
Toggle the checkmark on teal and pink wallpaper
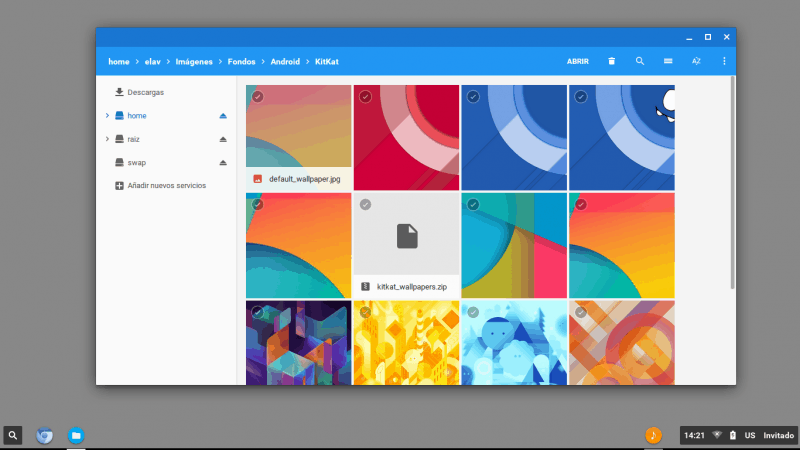tap(473, 205)
